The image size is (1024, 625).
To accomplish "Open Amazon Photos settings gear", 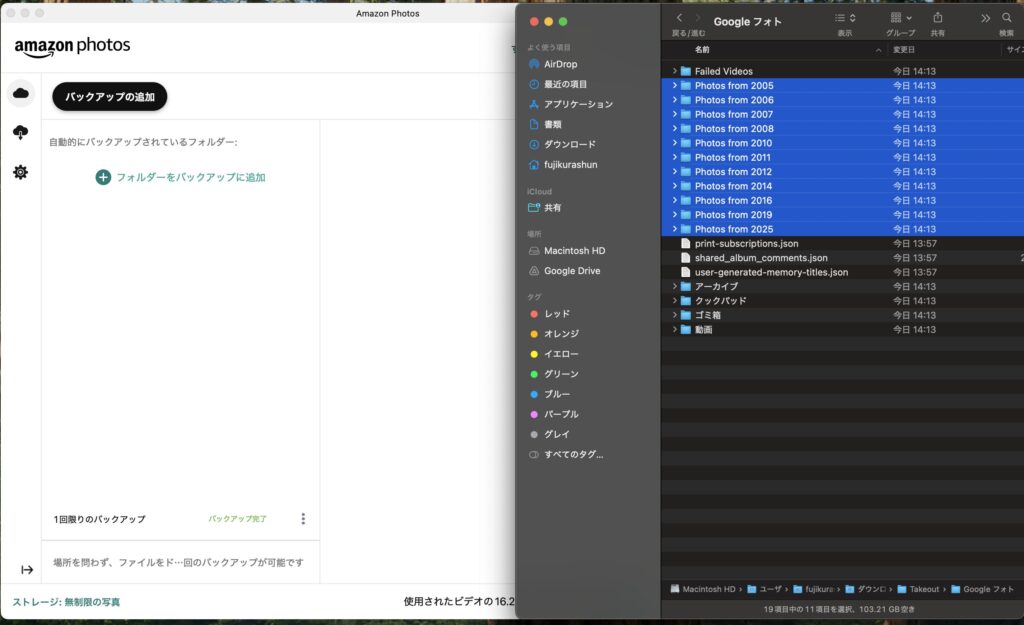I will pos(21,172).
